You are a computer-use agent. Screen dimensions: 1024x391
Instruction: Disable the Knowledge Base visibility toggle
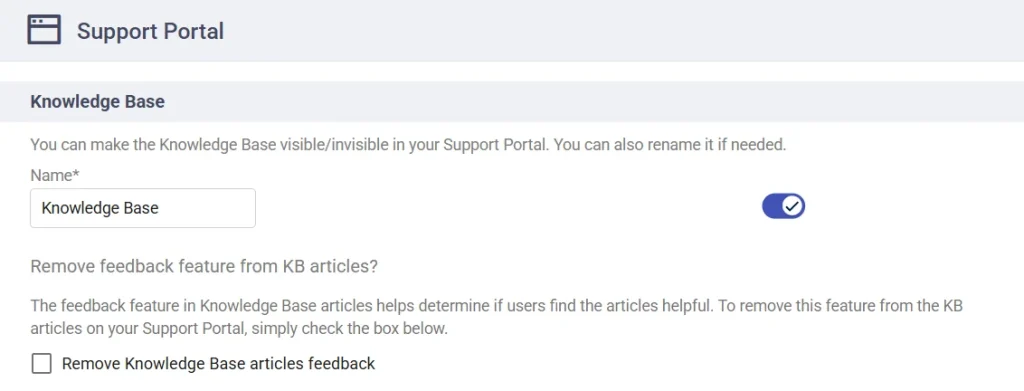(783, 206)
